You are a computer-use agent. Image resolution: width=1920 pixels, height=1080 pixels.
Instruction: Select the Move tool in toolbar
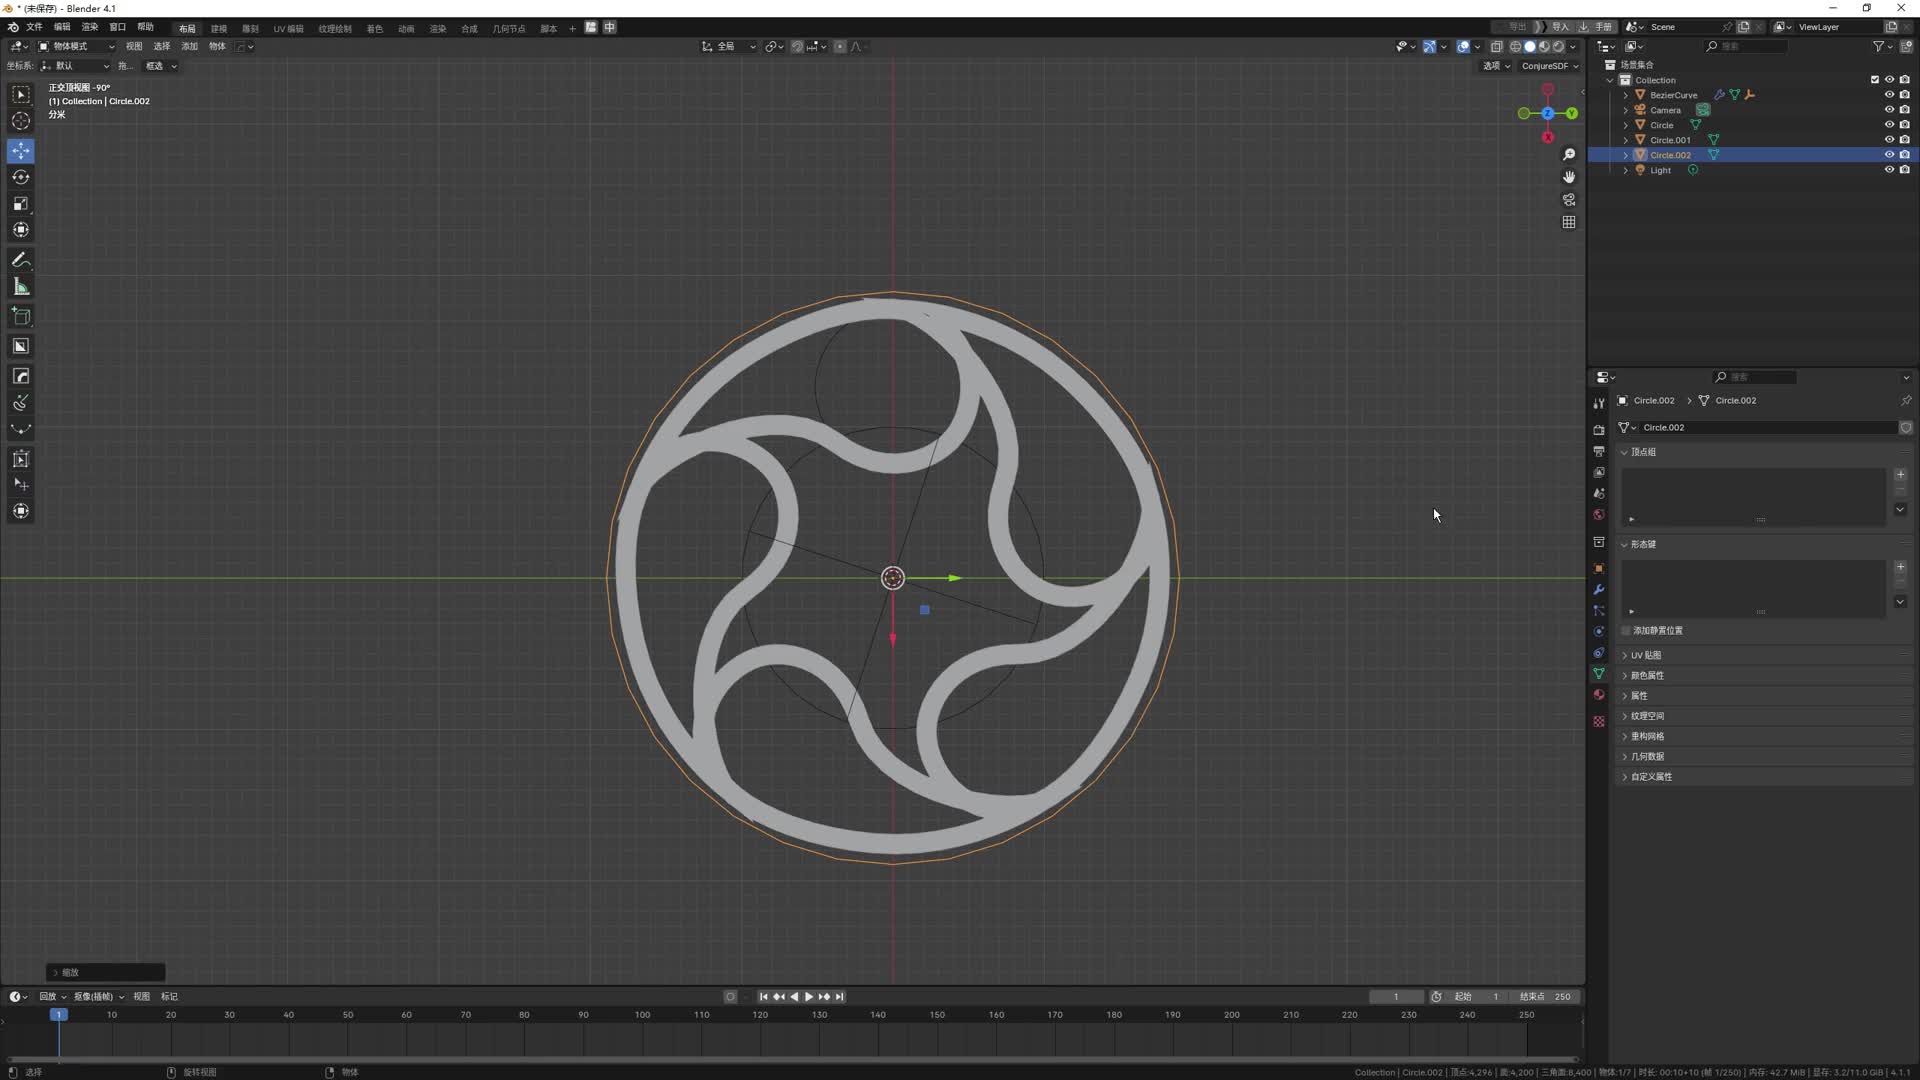[x=21, y=151]
